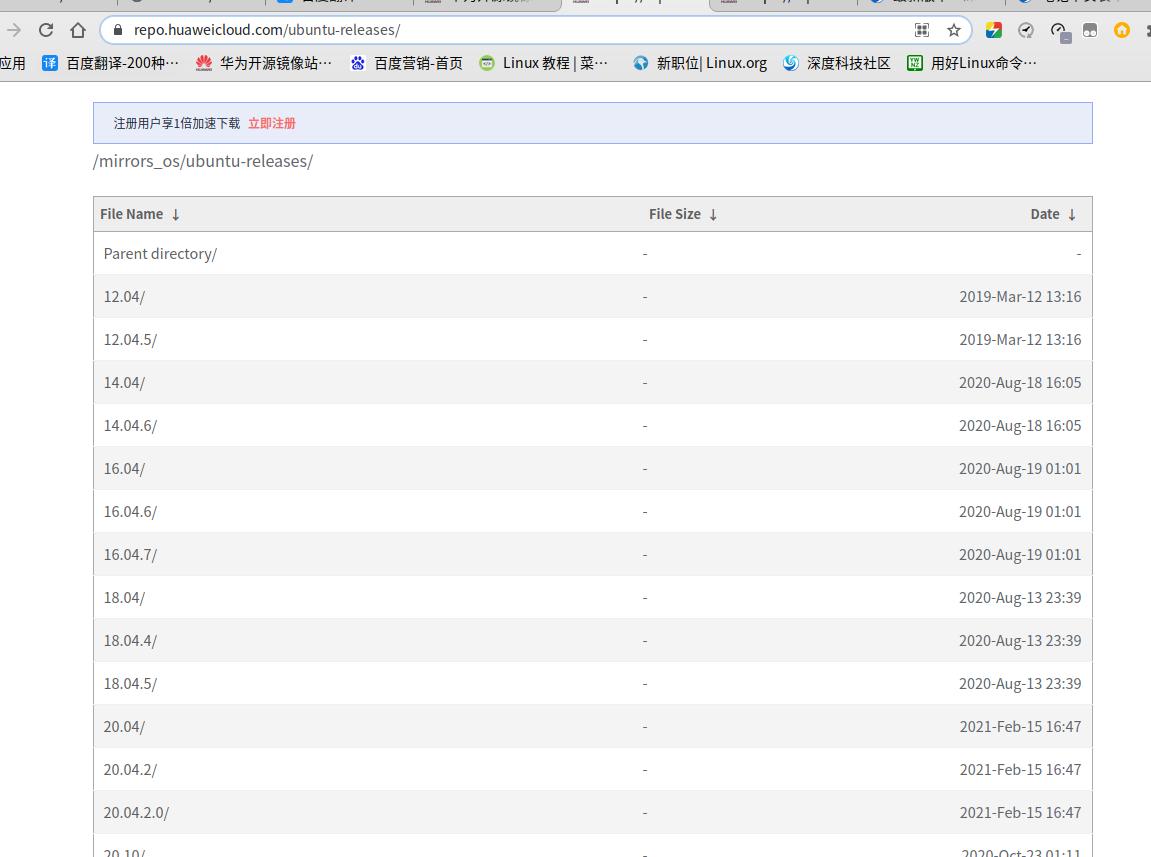Open the 14.04/ folder
Viewport: 1151px width, 857px height.
click(124, 383)
